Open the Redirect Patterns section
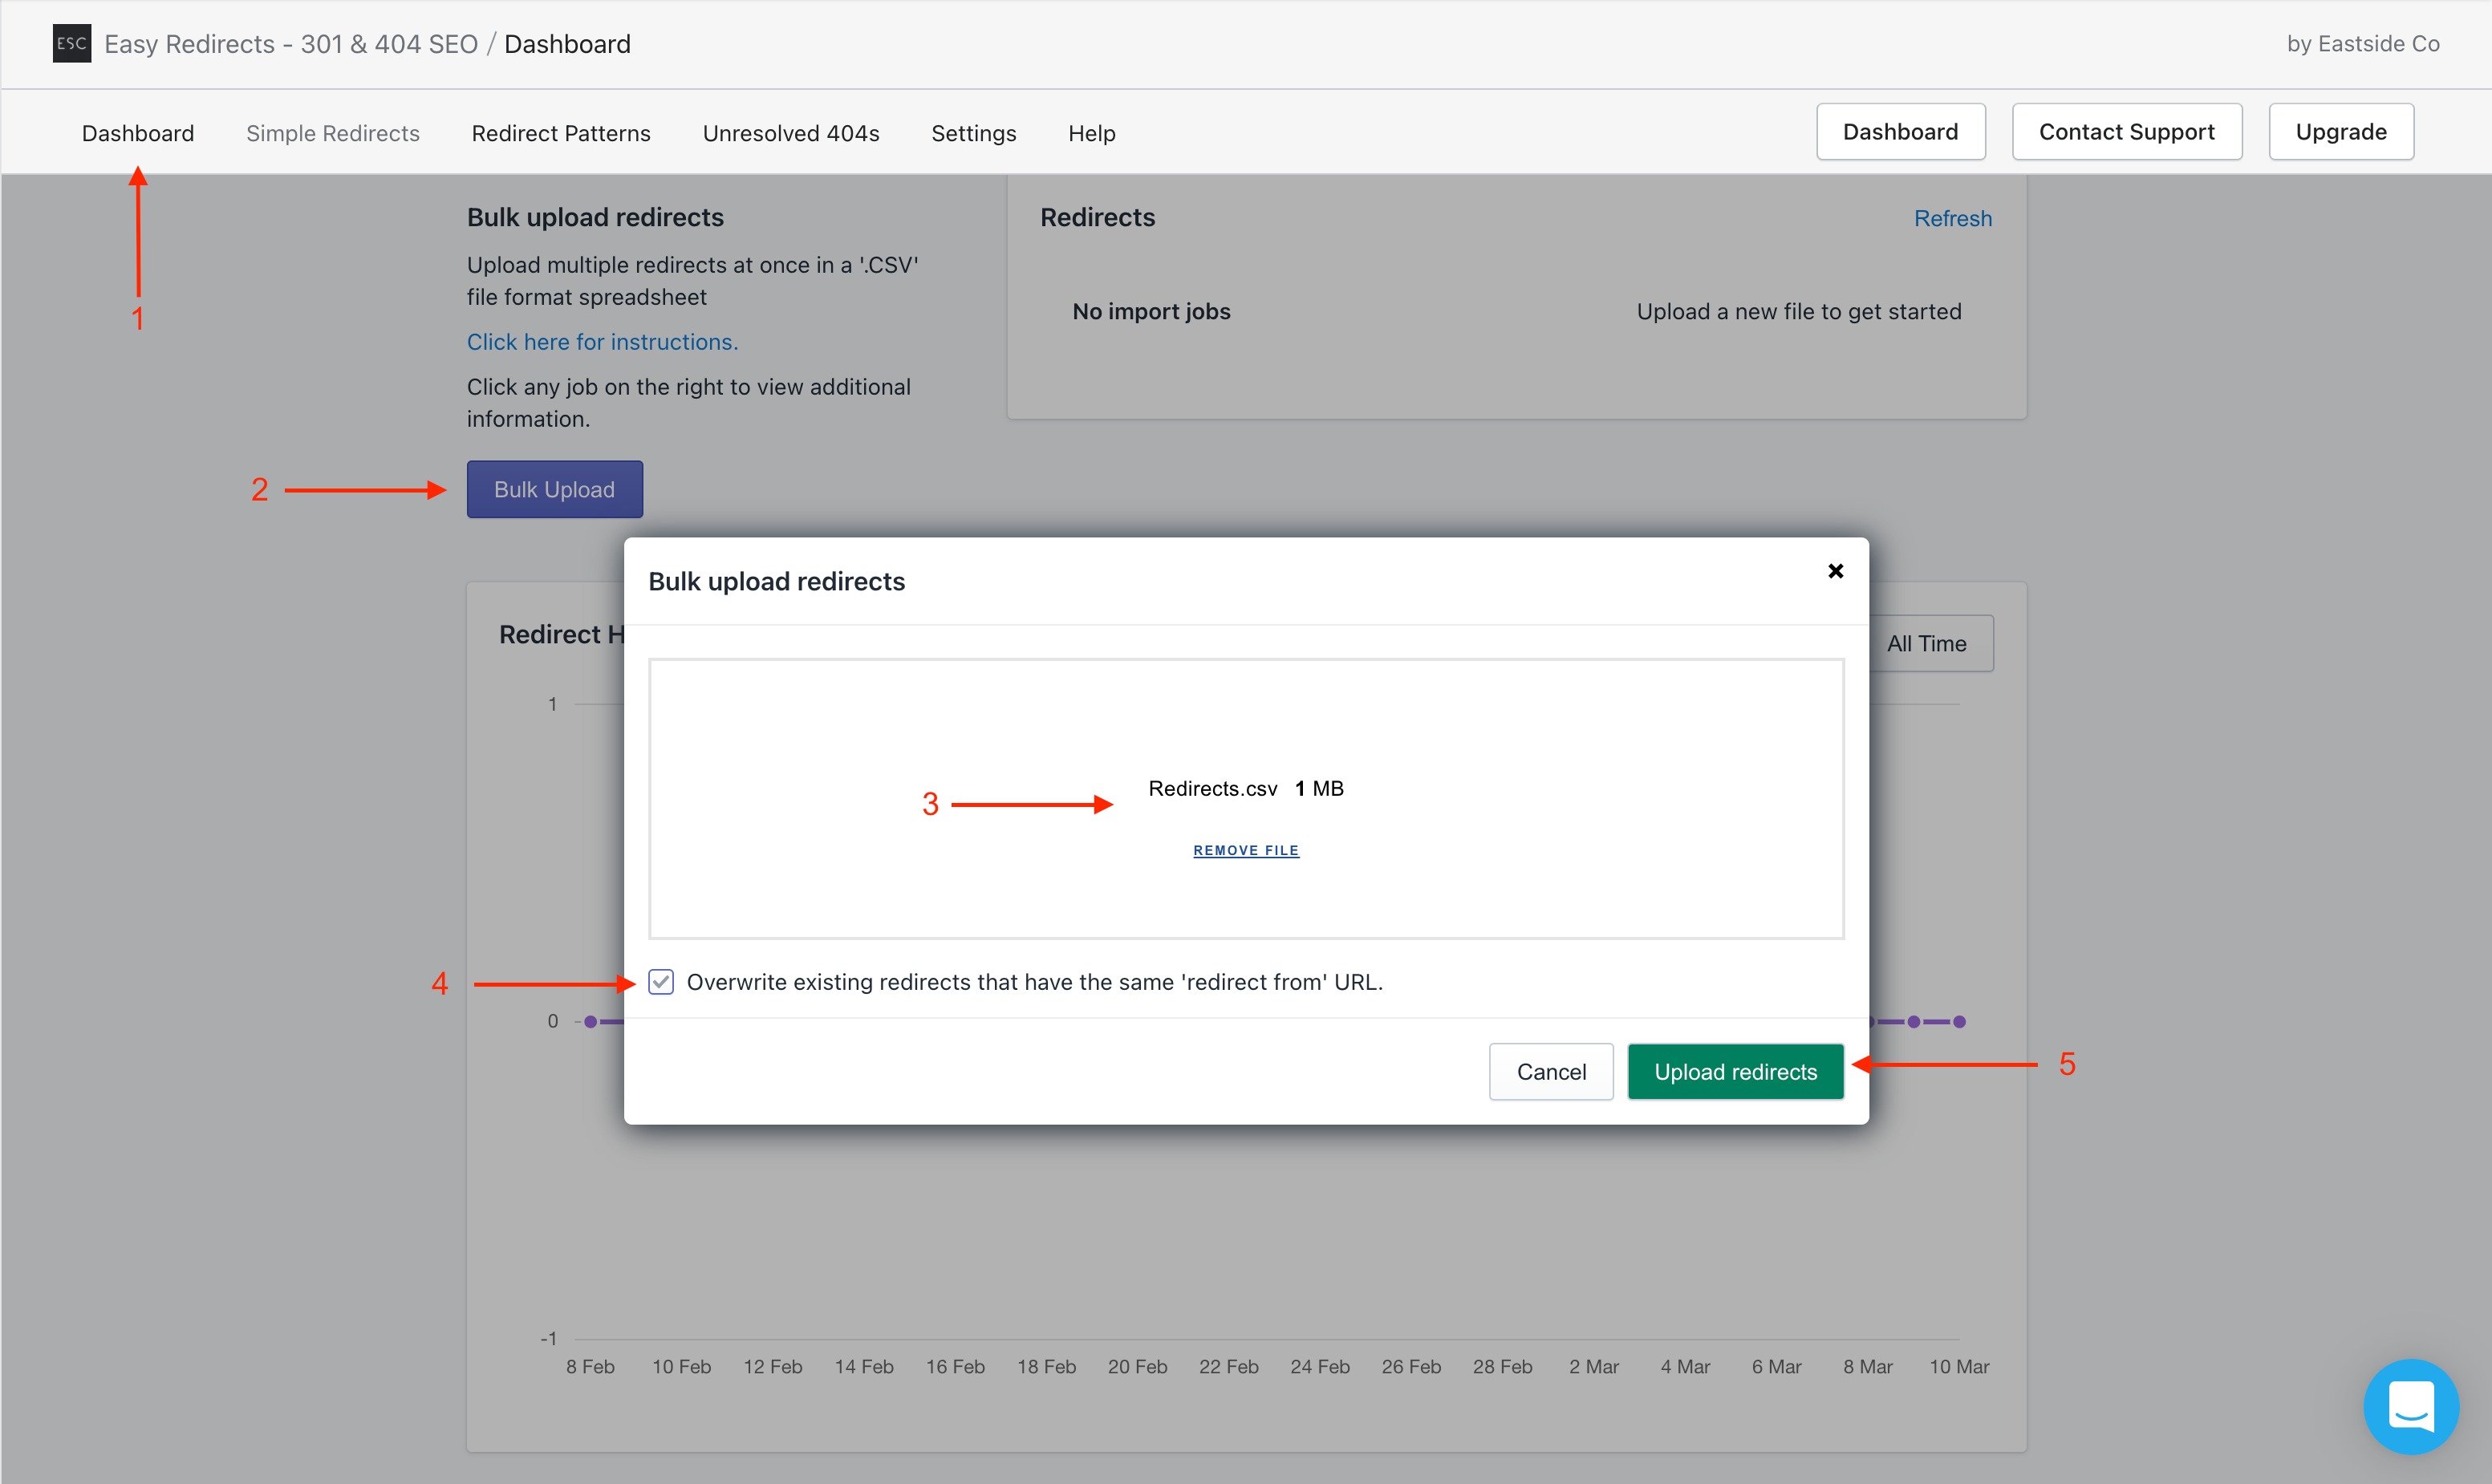 (x=560, y=132)
